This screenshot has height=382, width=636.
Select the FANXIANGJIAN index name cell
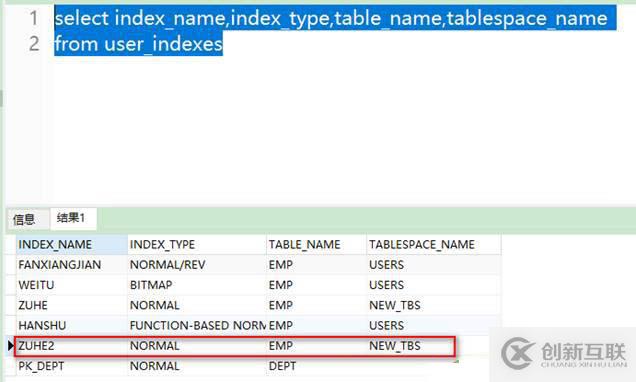click(x=72, y=265)
